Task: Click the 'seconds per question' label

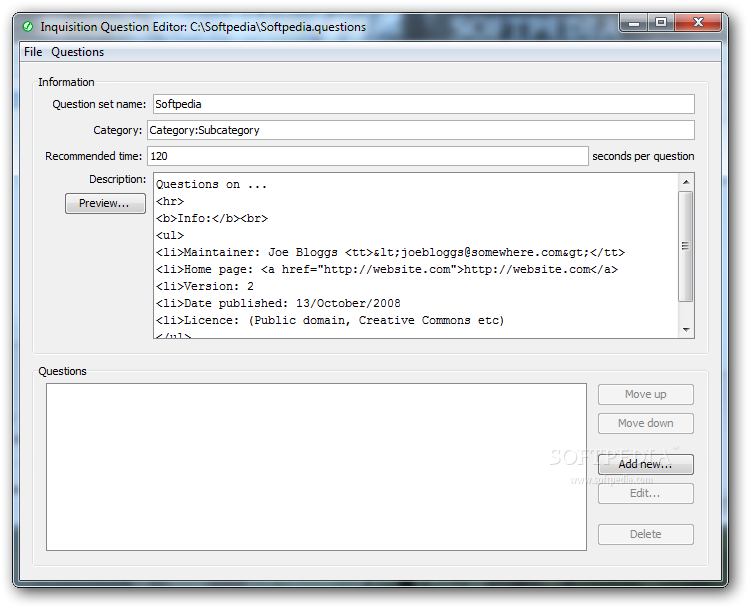Action: (x=643, y=156)
